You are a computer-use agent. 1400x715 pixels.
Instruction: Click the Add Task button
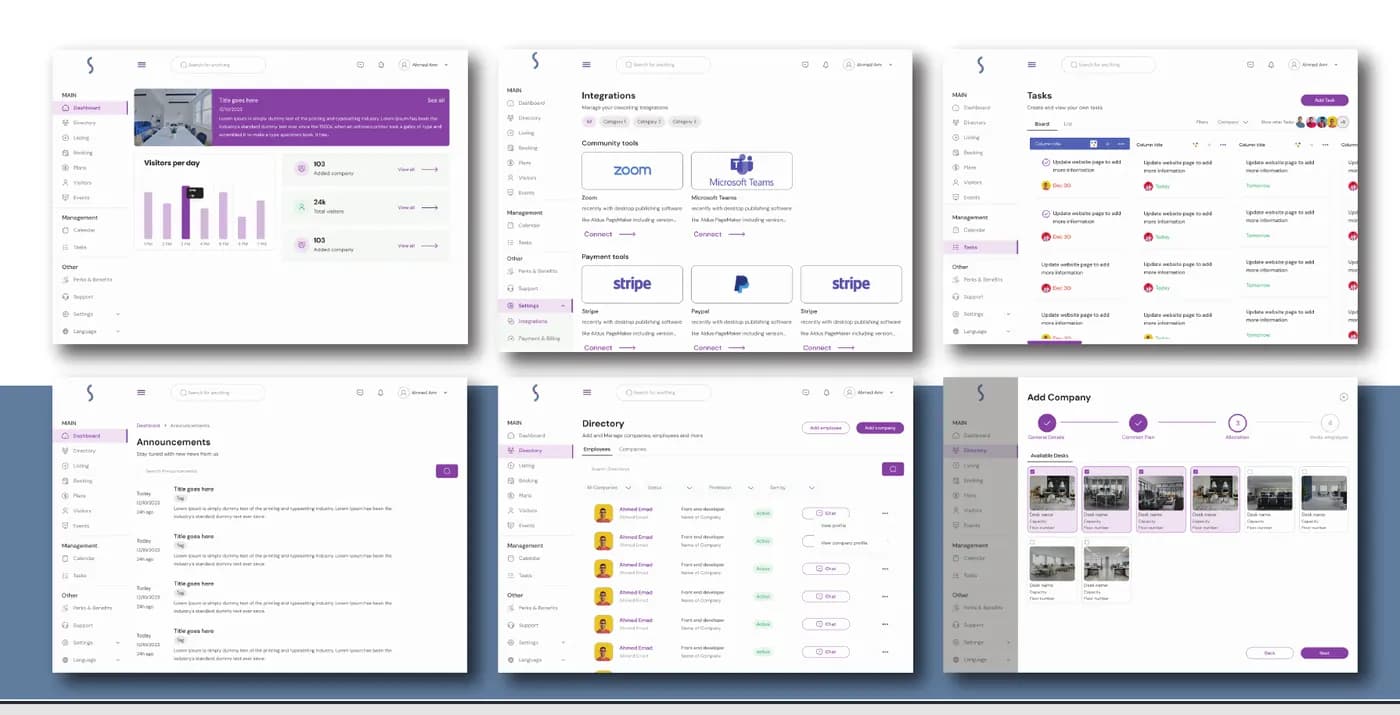click(1324, 100)
